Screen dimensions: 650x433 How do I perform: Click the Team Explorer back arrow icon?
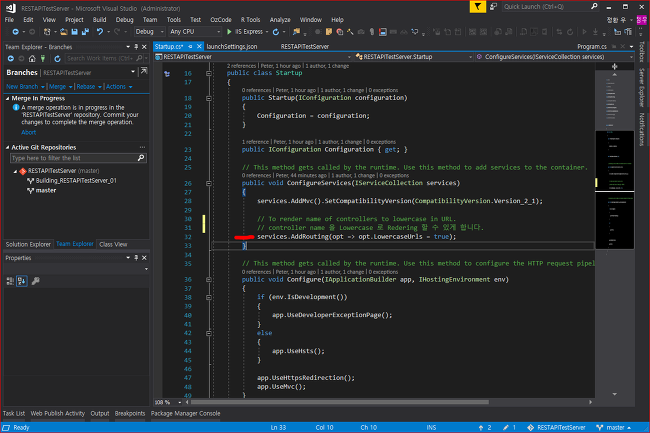(11, 58)
